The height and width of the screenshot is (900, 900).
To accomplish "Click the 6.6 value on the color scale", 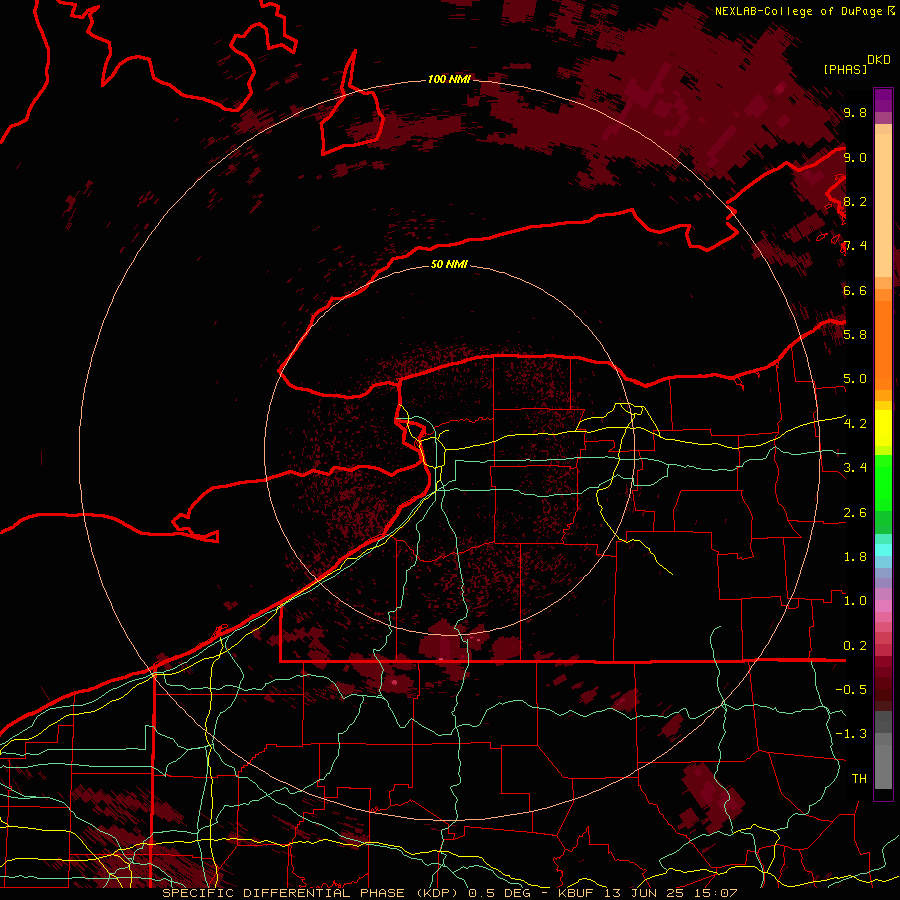I will (x=855, y=290).
